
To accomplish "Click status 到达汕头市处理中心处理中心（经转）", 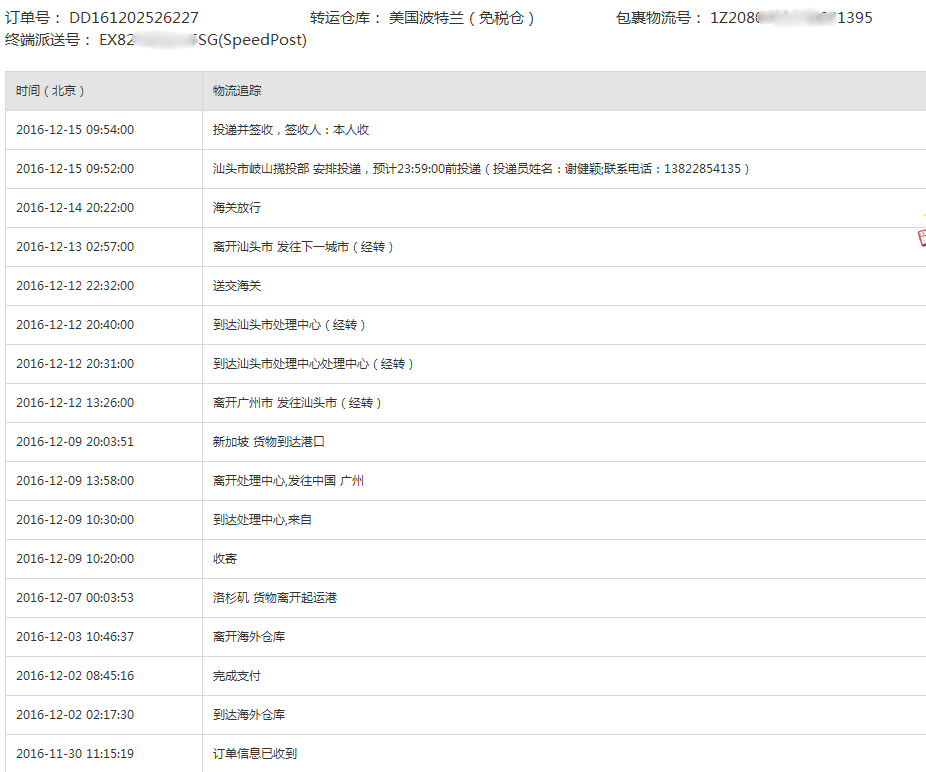I will pos(313,363).
